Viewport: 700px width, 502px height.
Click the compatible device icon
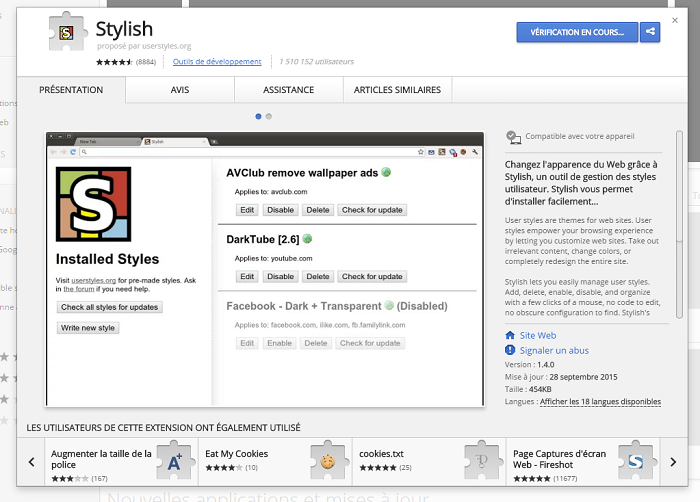(x=513, y=137)
